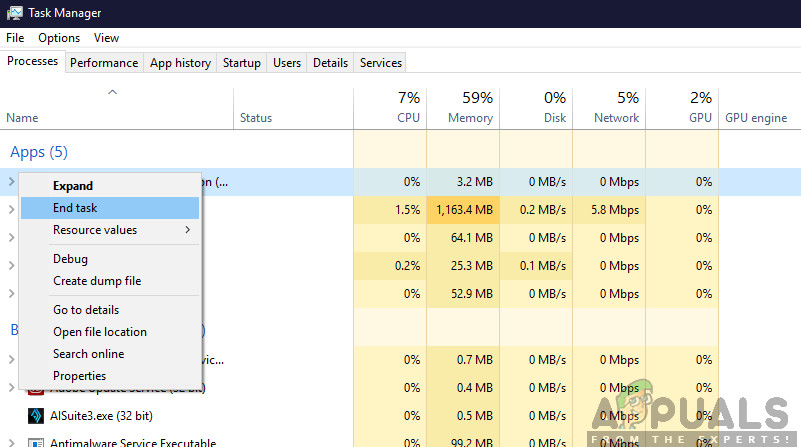This screenshot has width=801, height=447.
Task: Expand the app row using 1,163.4 MB
Action: (11, 209)
